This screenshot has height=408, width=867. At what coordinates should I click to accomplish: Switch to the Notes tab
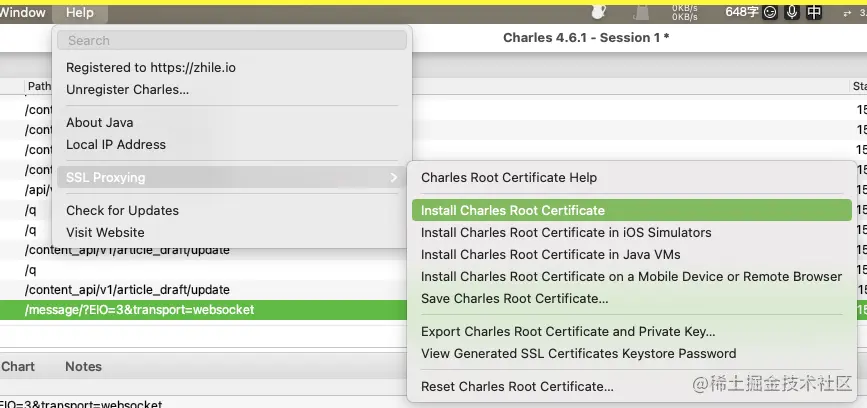click(x=83, y=367)
